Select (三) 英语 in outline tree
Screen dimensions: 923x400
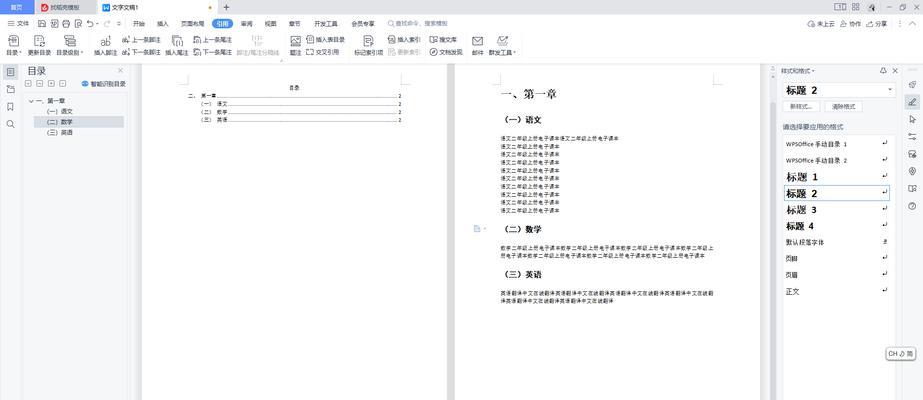(x=60, y=133)
